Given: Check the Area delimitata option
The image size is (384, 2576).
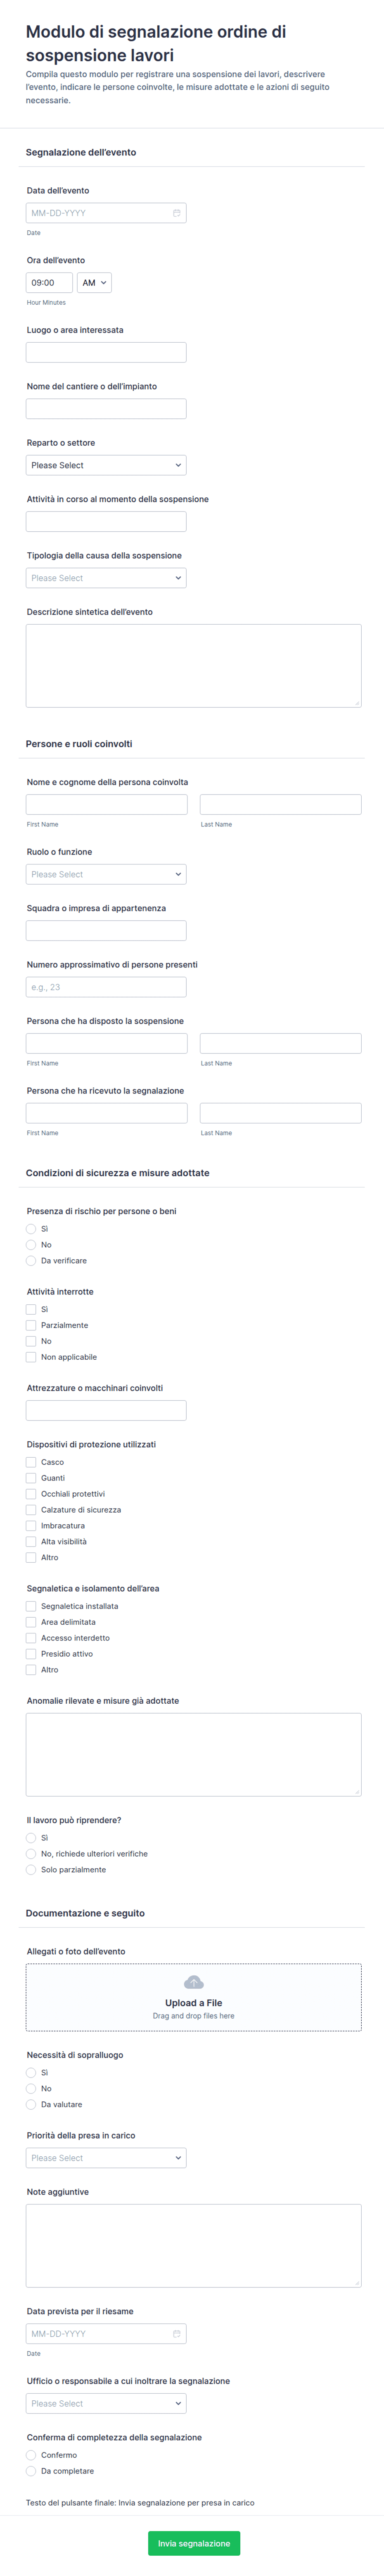Looking at the screenshot, I should (x=31, y=1622).
